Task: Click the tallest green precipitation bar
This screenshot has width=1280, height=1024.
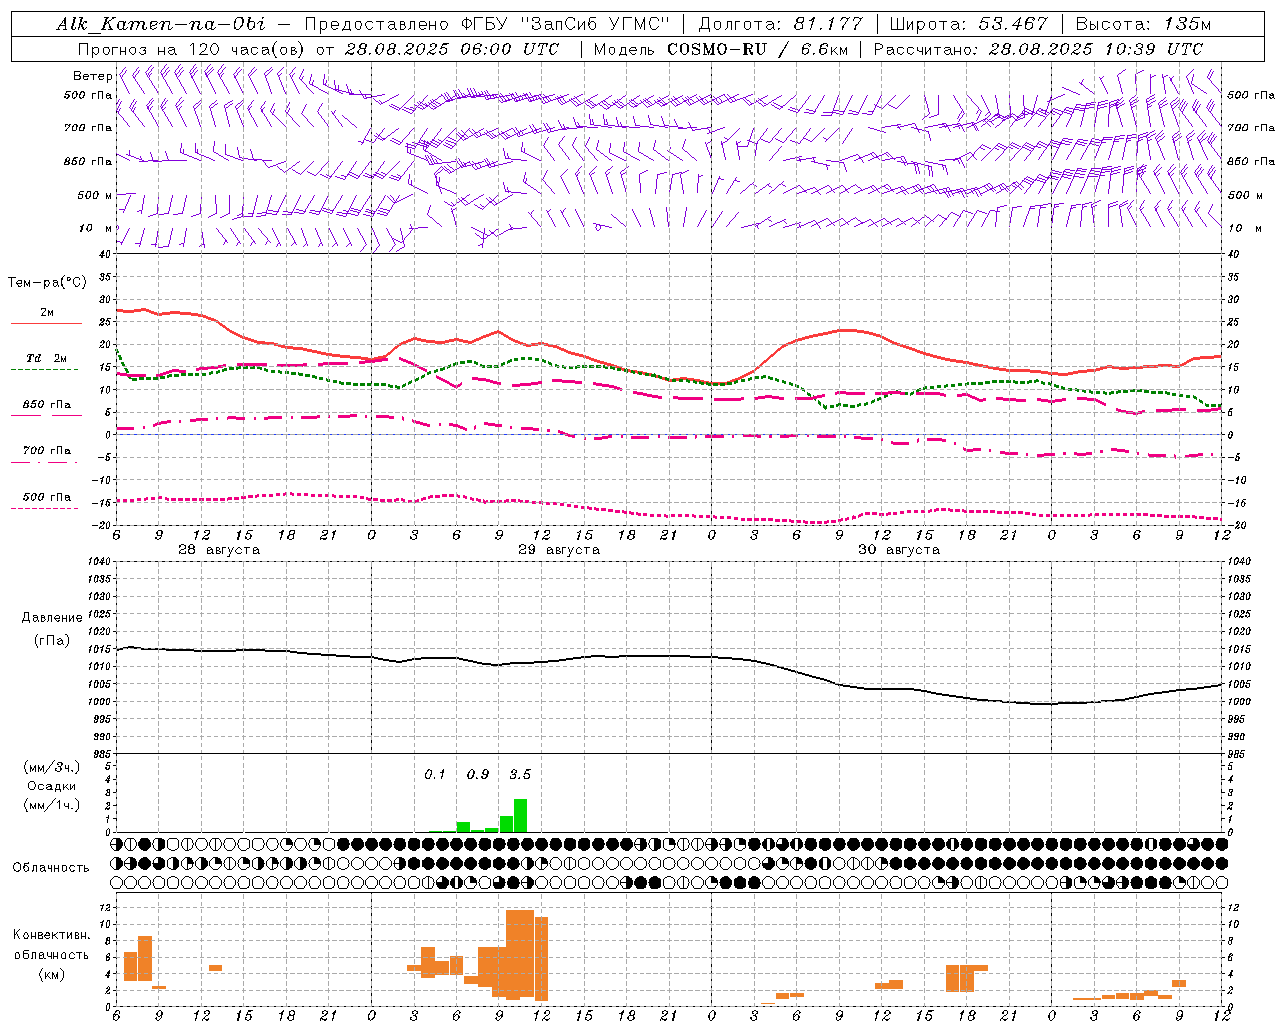Action: pyautogui.click(x=520, y=815)
